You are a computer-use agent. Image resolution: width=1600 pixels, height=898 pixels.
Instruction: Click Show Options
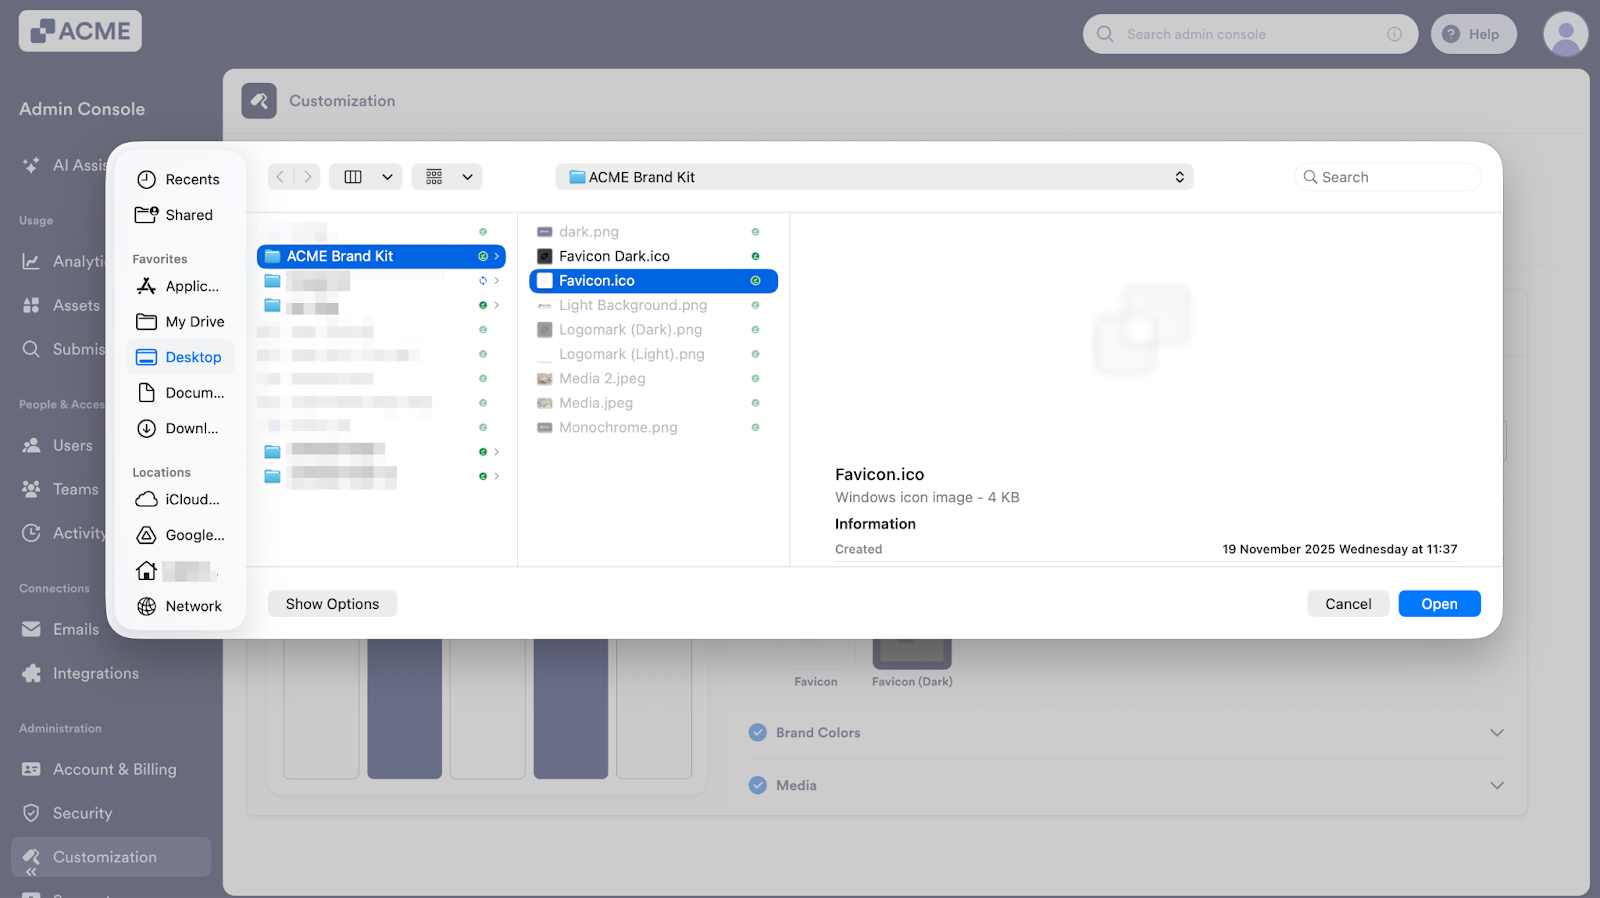coord(332,604)
